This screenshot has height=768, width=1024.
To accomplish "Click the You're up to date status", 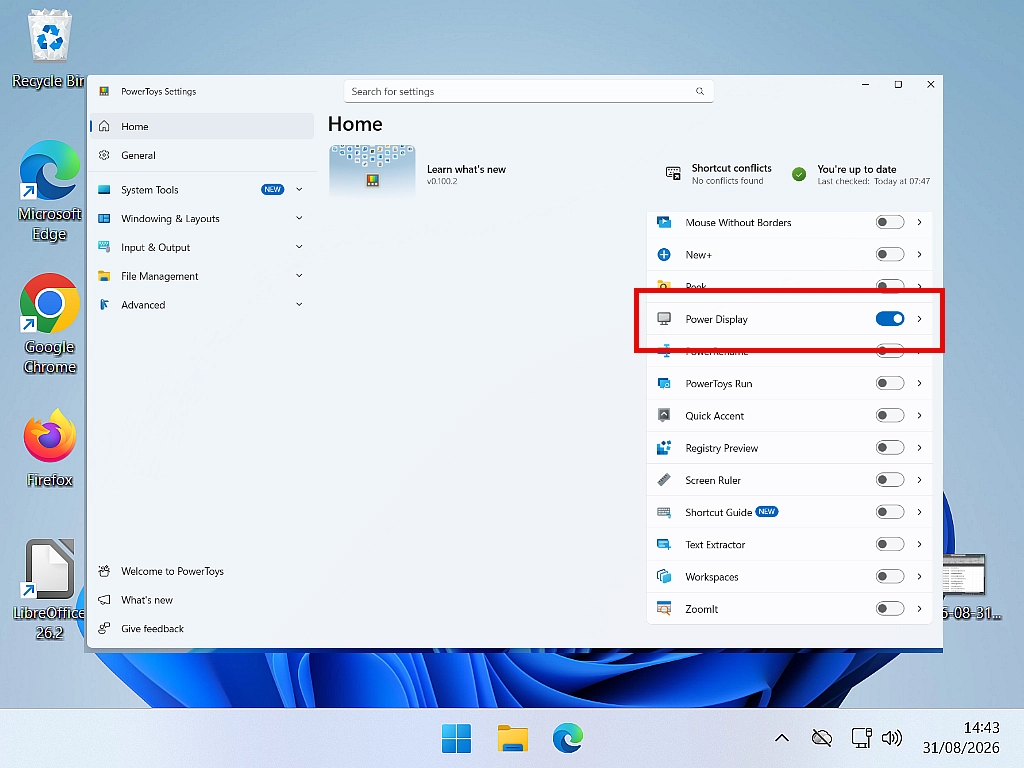I will [861, 174].
